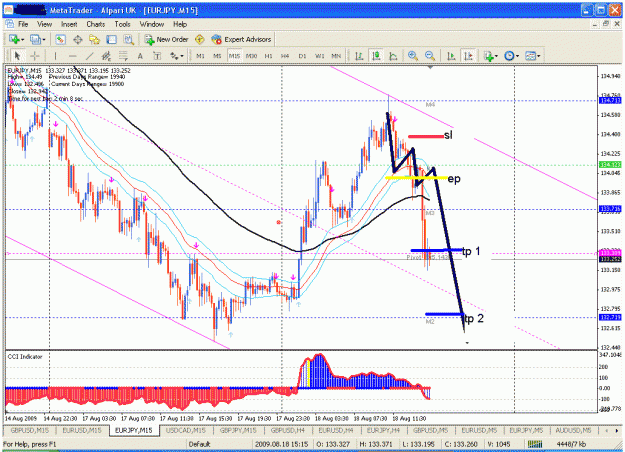Select the Text 'A' drawing tool

click(x=140, y=56)
